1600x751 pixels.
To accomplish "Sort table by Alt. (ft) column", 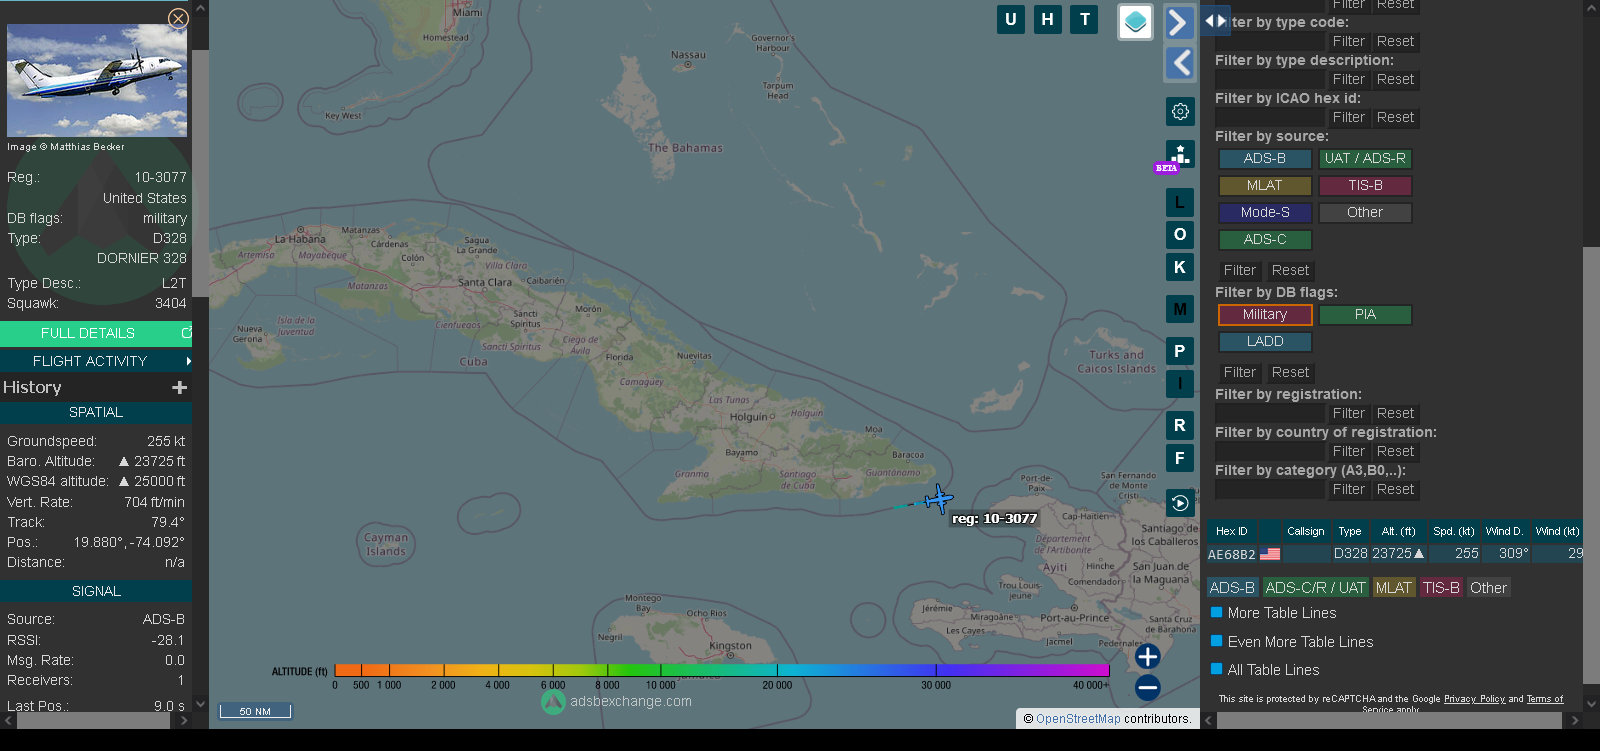I will point(1398,531).
